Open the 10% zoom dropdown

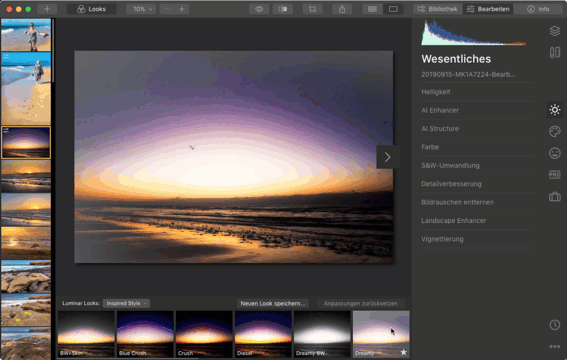tap(141, 9)
